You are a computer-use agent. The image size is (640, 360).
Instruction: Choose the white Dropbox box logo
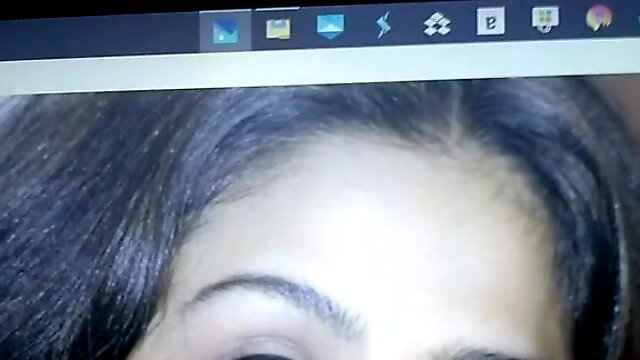(x=436, y=24)
